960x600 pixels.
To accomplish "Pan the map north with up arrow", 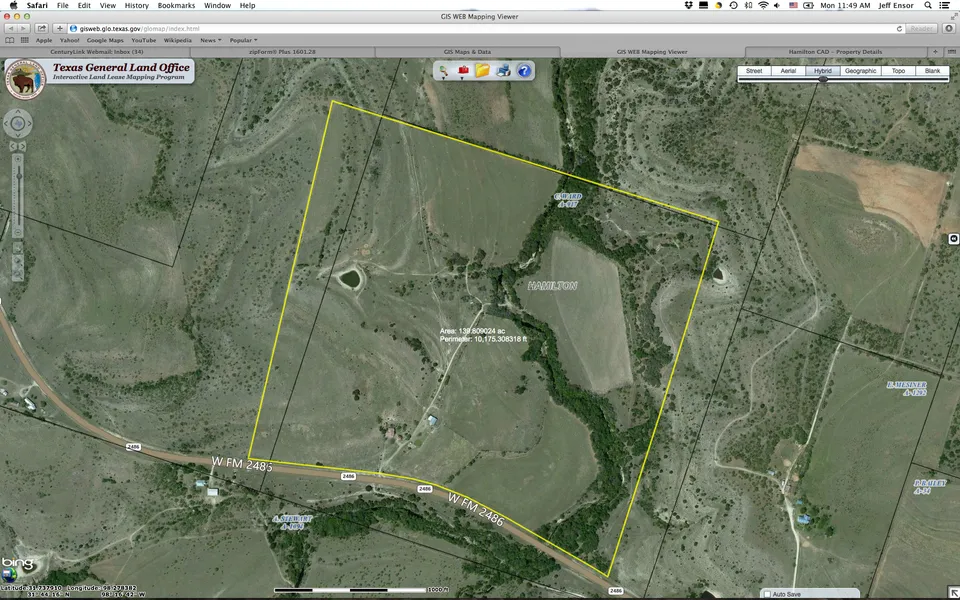I will pos(18,112).
